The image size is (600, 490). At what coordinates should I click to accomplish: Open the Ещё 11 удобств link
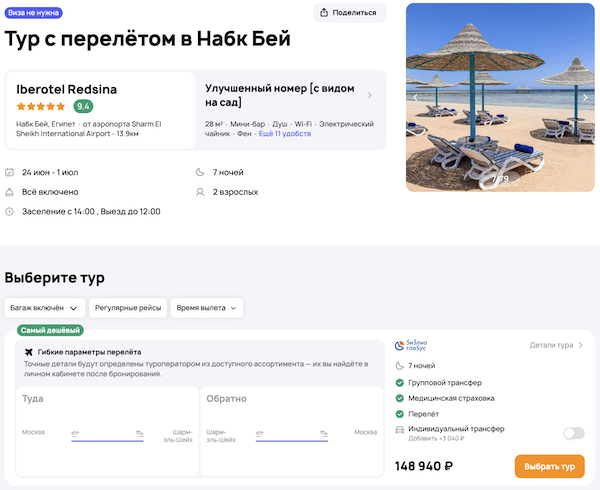[x=285, y=133]
